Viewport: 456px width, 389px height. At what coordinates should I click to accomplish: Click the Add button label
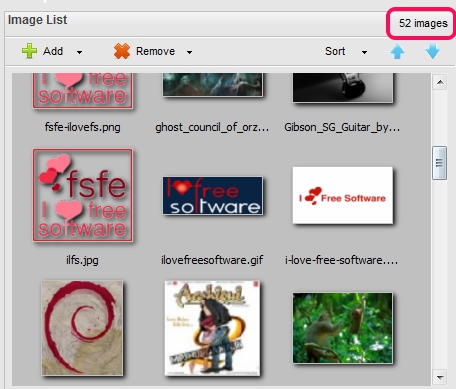pos(53,51)
